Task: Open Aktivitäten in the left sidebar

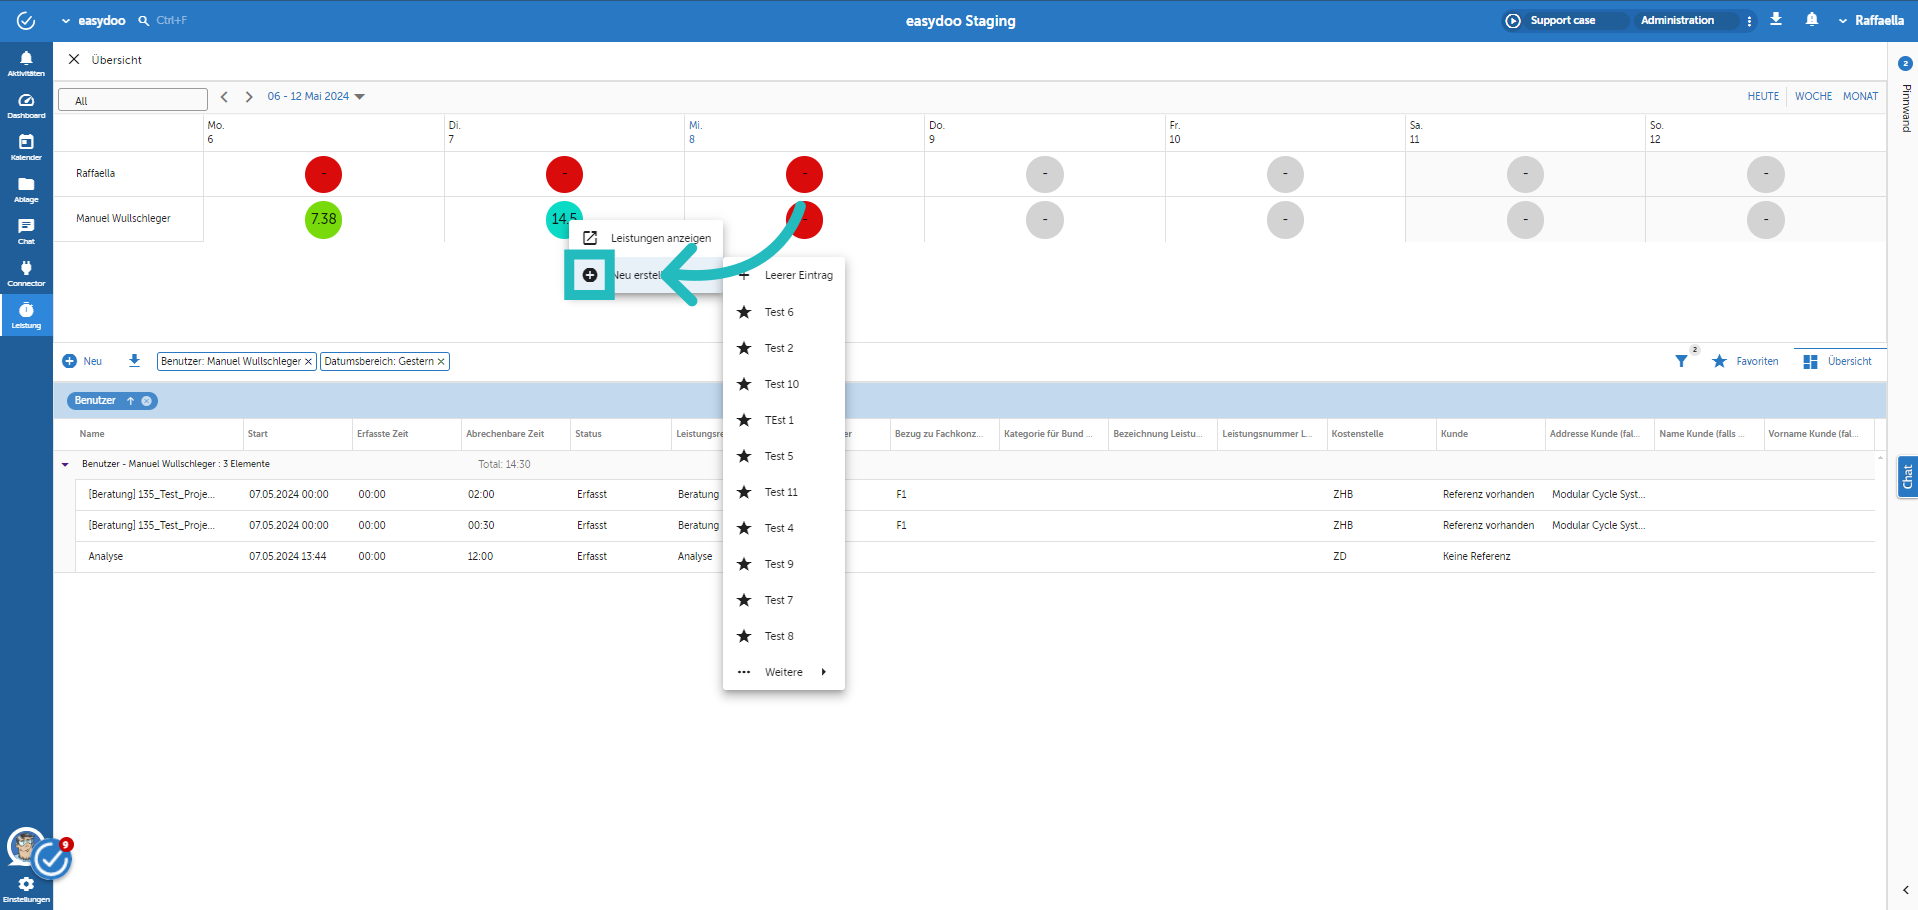Action: pos(26,63)
